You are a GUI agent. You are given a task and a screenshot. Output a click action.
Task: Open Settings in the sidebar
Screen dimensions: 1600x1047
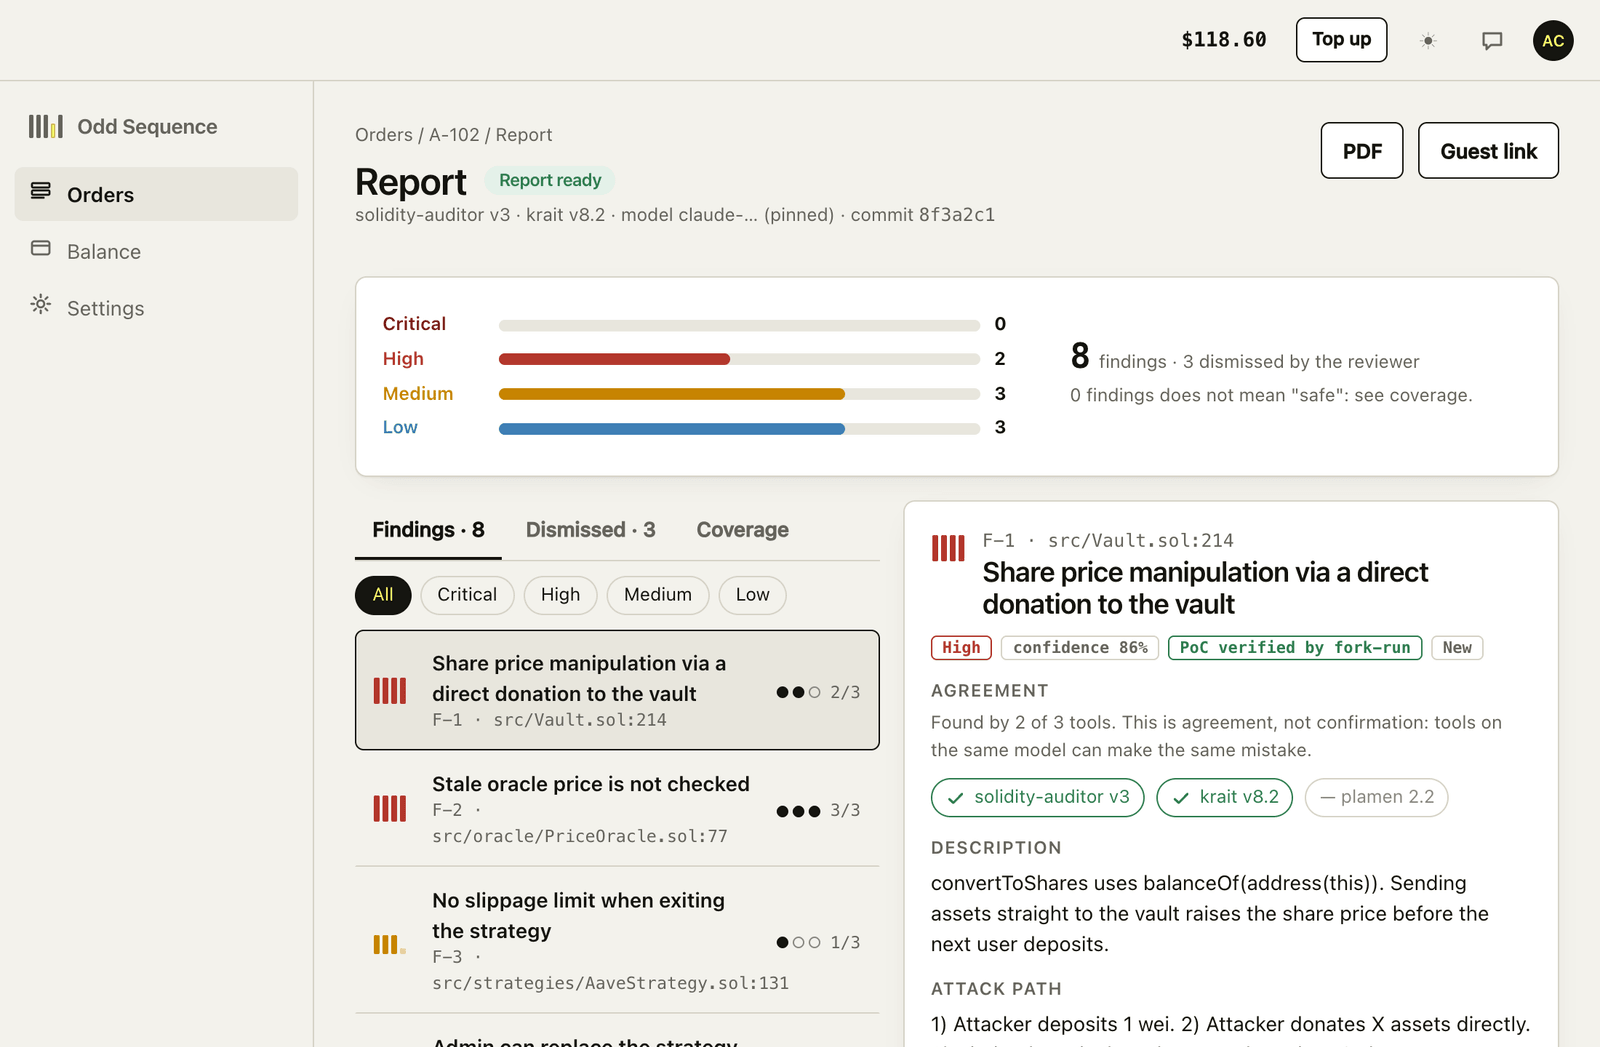click(x=156, y=308)
